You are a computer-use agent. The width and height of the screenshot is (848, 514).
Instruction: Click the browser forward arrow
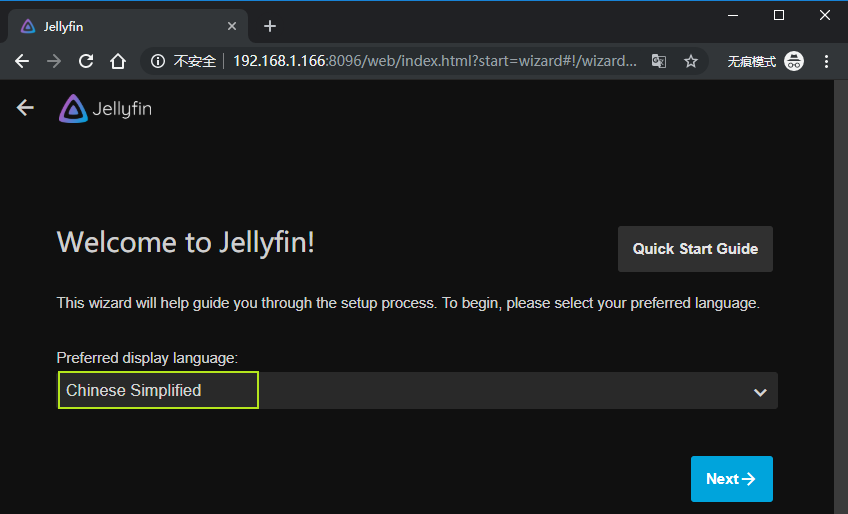54,61
